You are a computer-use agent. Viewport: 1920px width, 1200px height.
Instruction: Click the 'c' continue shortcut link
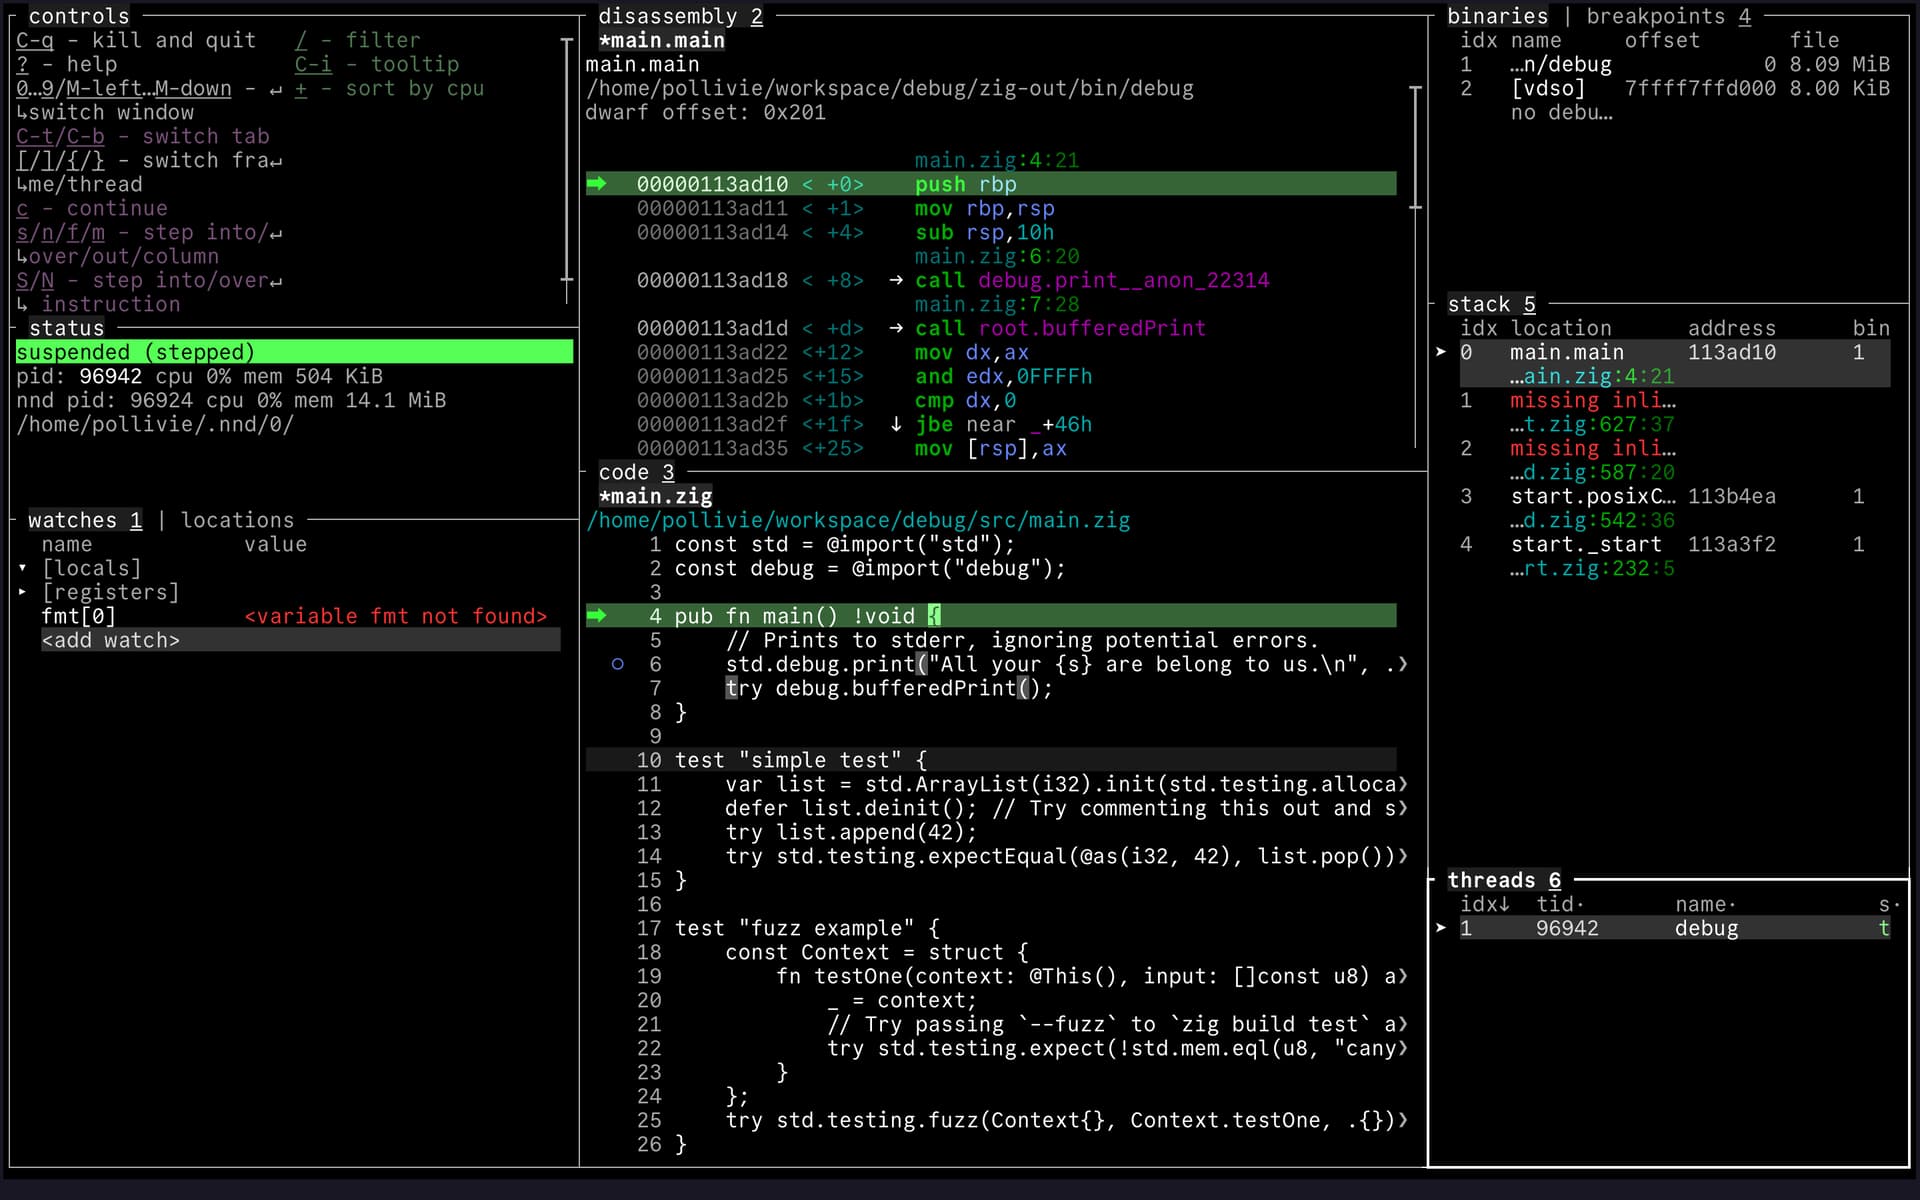[x=22, y=208]
